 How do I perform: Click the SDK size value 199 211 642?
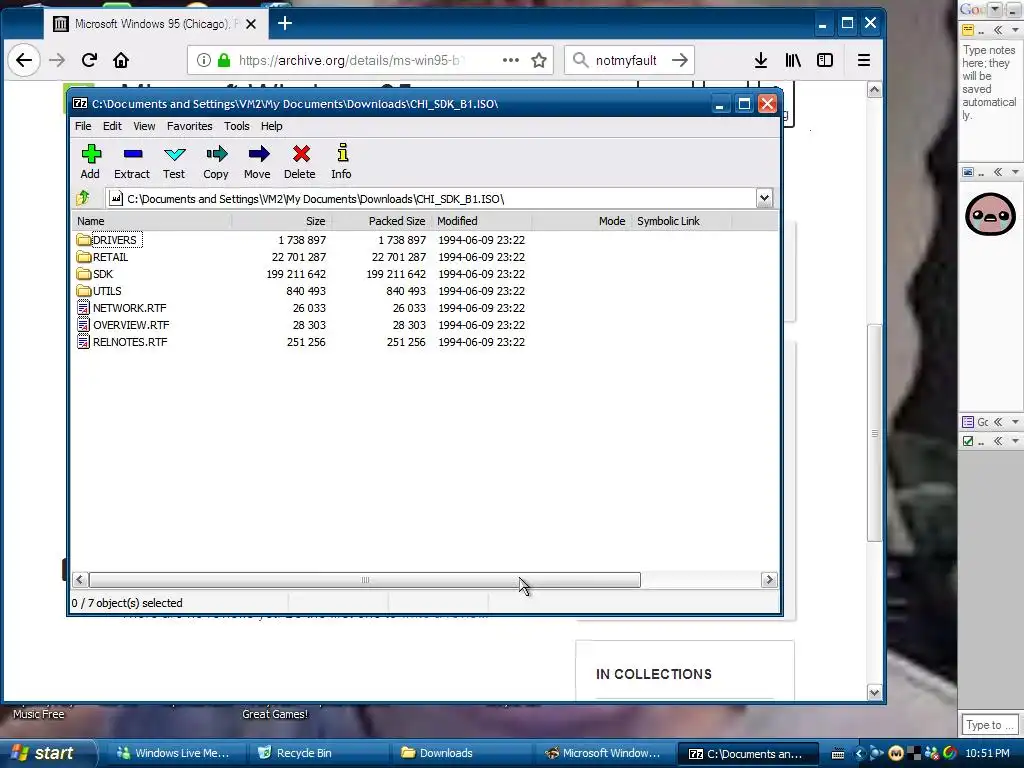pyautogui.click(x=296, y=274)
